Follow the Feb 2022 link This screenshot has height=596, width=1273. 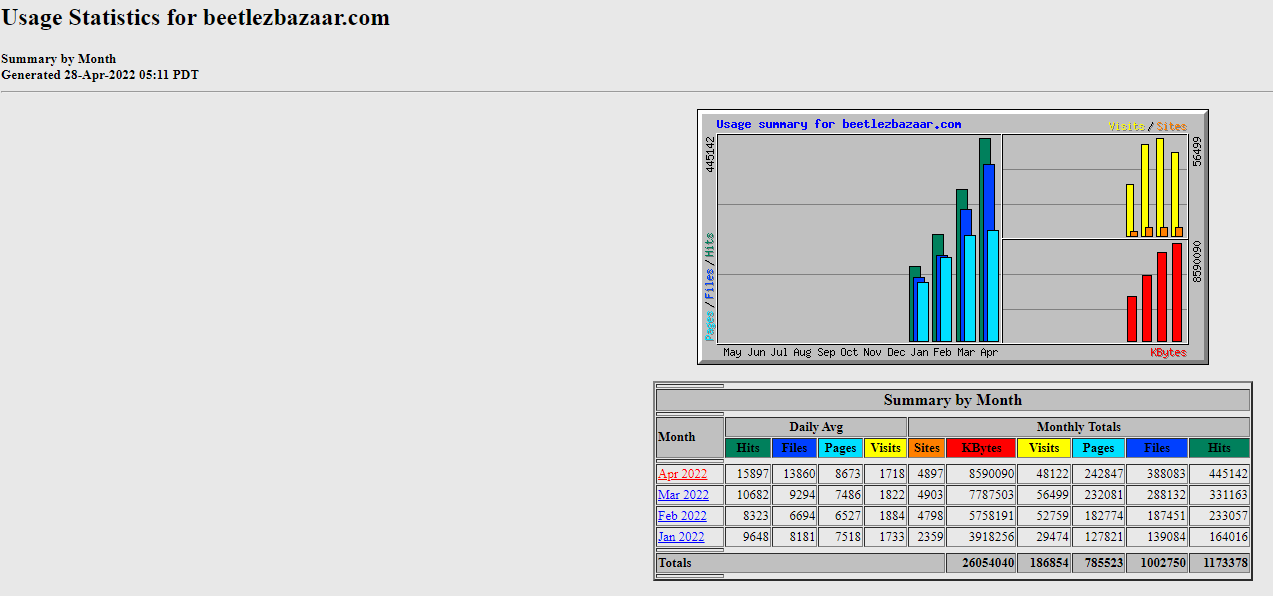pos(682,516)
